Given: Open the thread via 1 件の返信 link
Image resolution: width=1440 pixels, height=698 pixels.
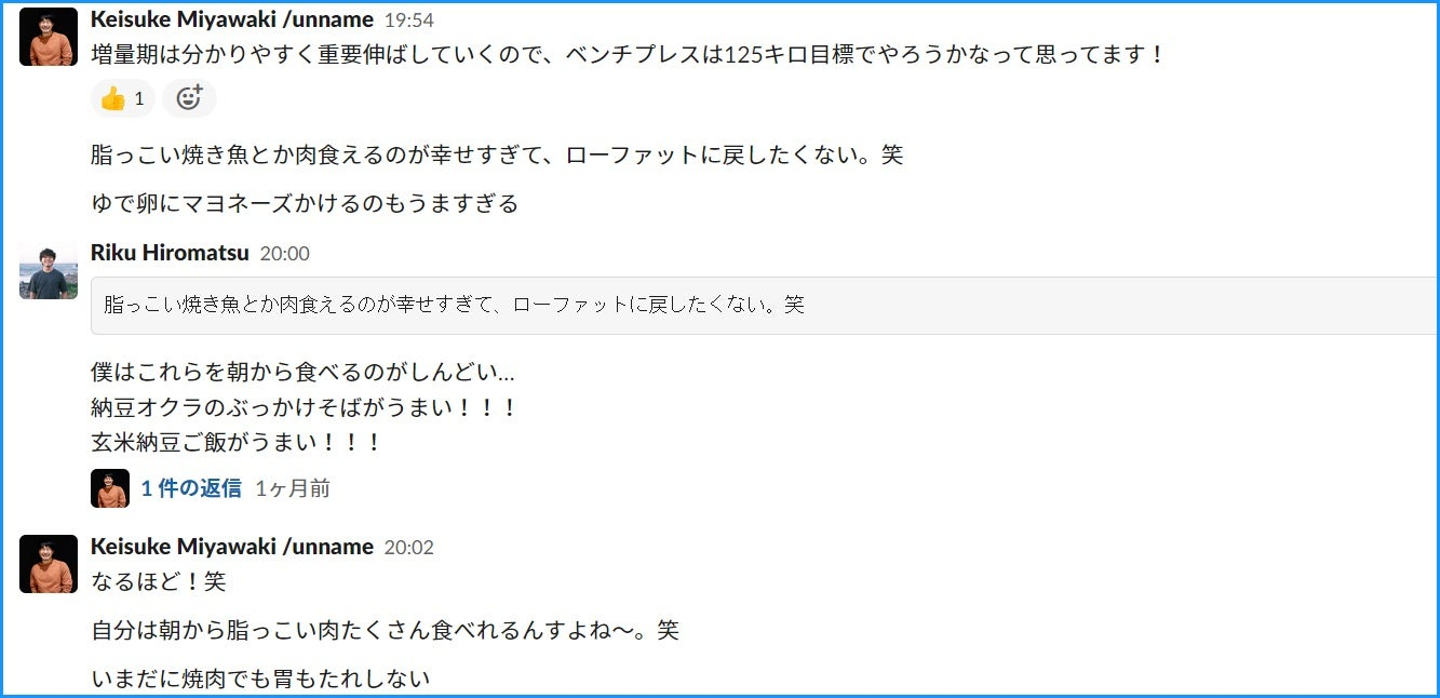Looking at the screenshot, I should [191, 488].
